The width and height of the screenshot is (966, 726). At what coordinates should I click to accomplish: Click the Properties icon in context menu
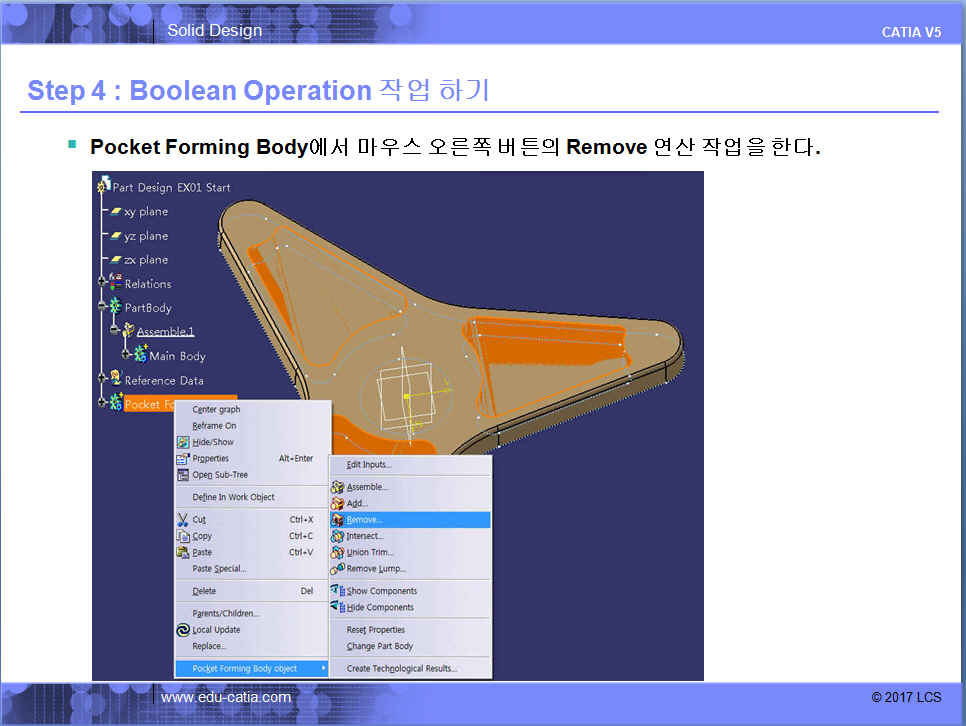(183, 459)
